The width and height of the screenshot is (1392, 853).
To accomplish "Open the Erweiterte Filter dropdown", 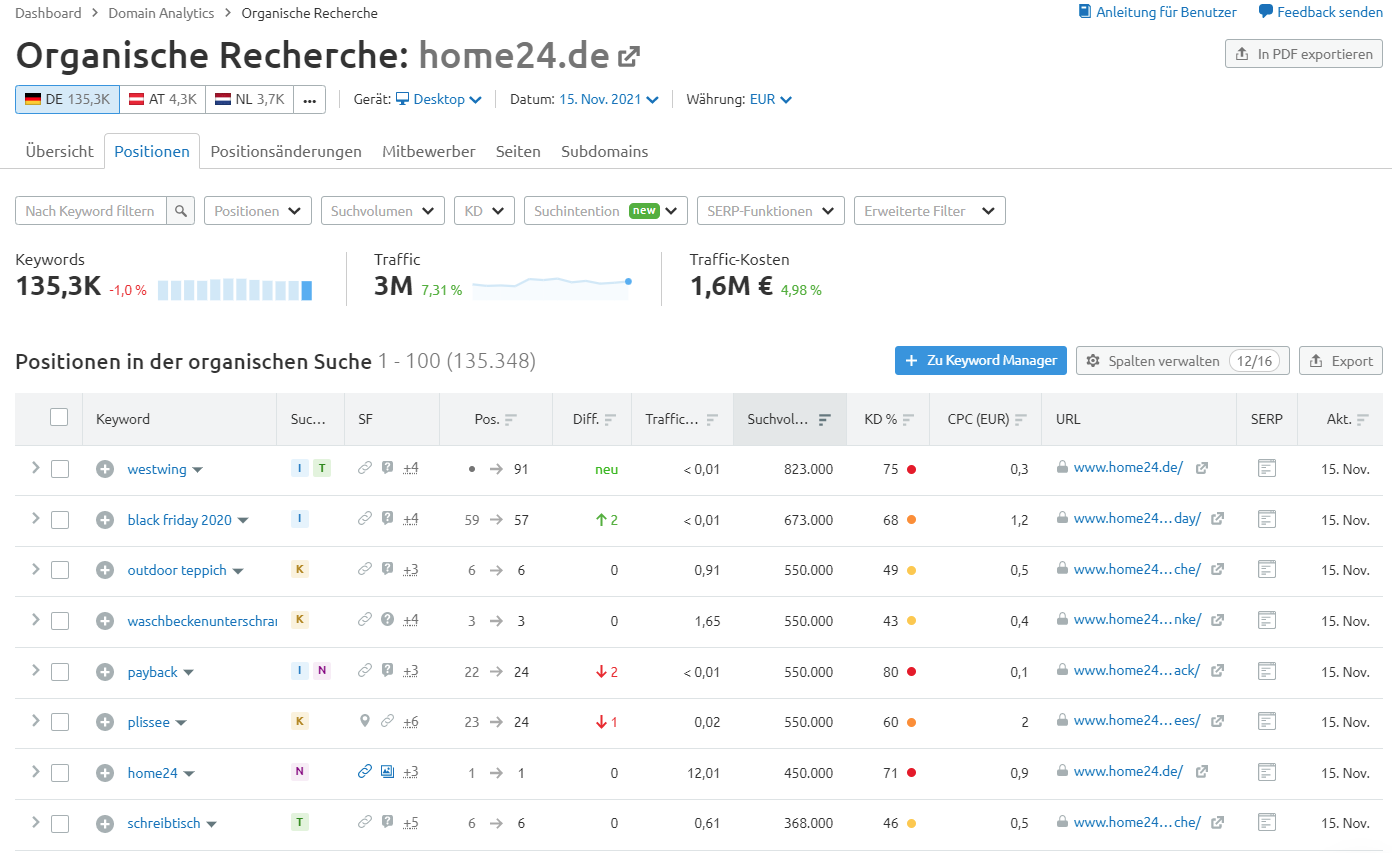I will (930, 211).
